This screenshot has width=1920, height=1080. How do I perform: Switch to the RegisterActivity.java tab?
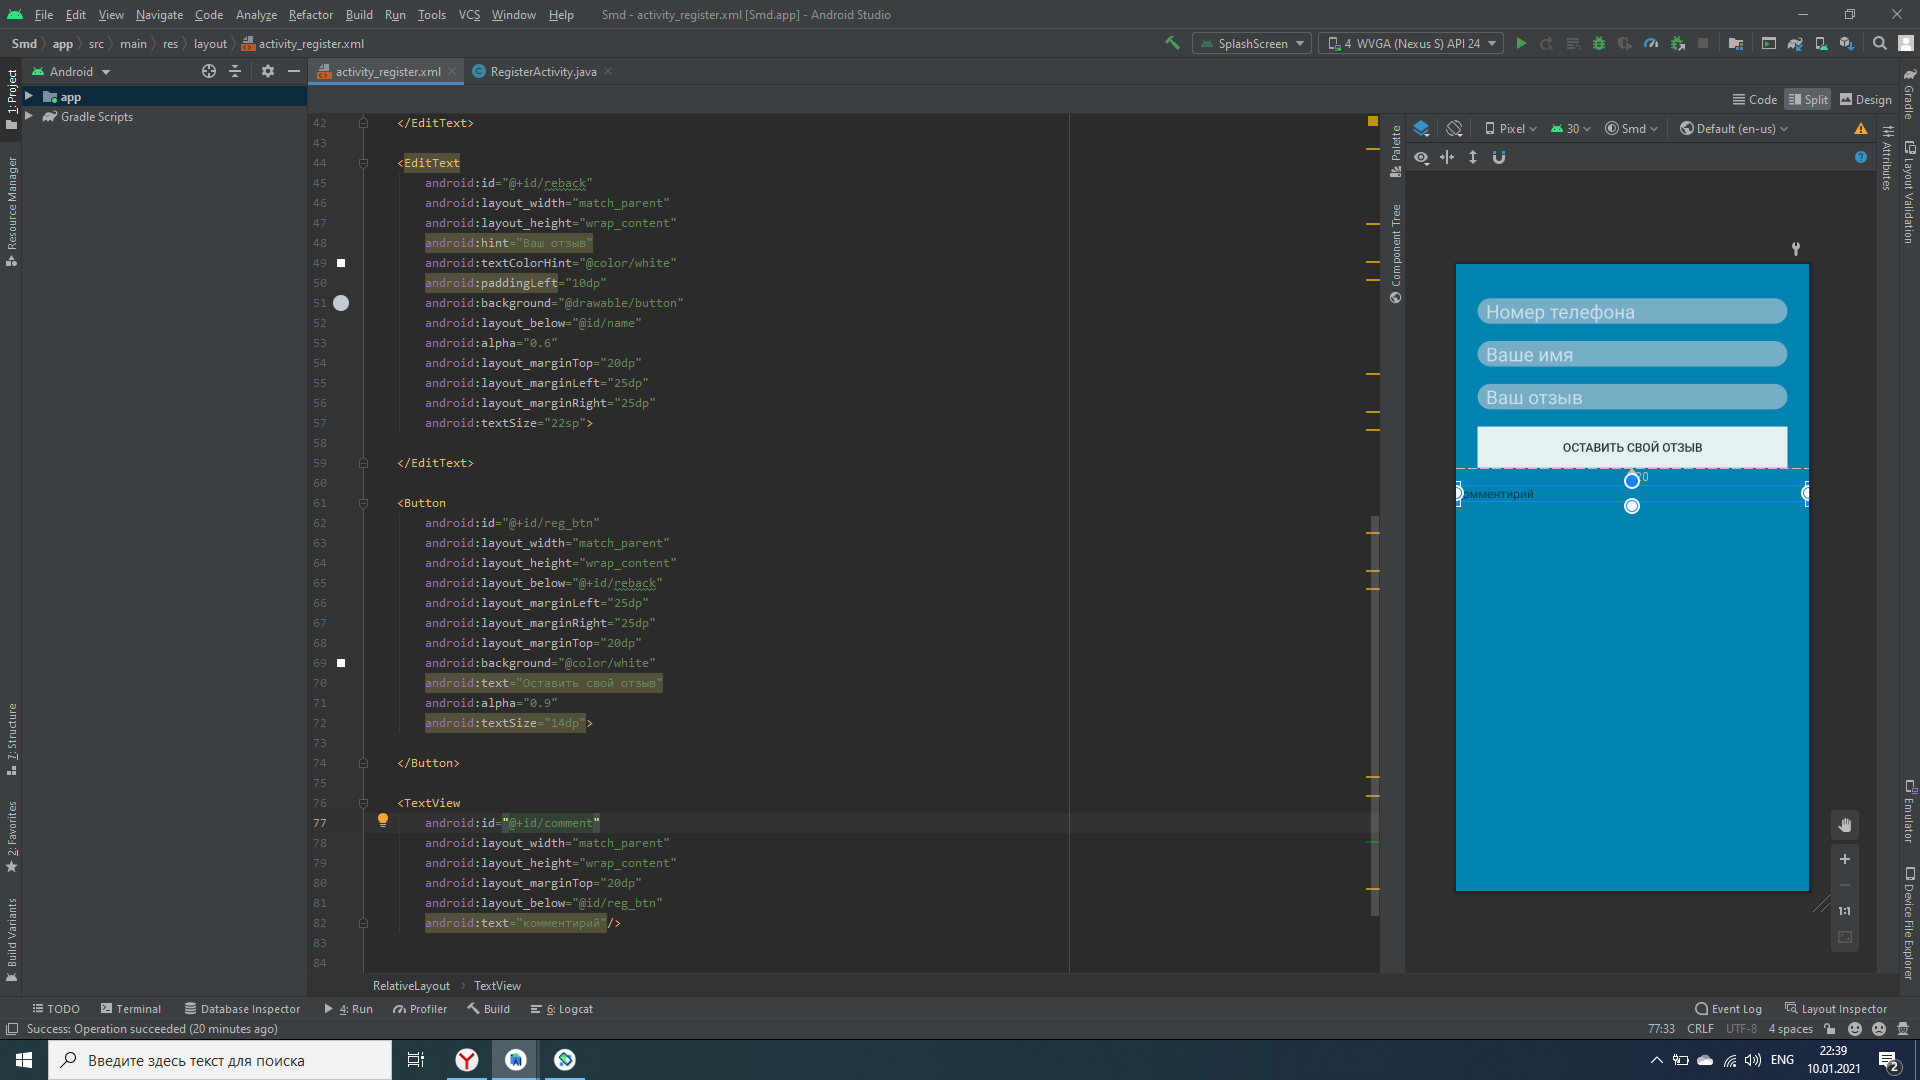coord(543,71)
